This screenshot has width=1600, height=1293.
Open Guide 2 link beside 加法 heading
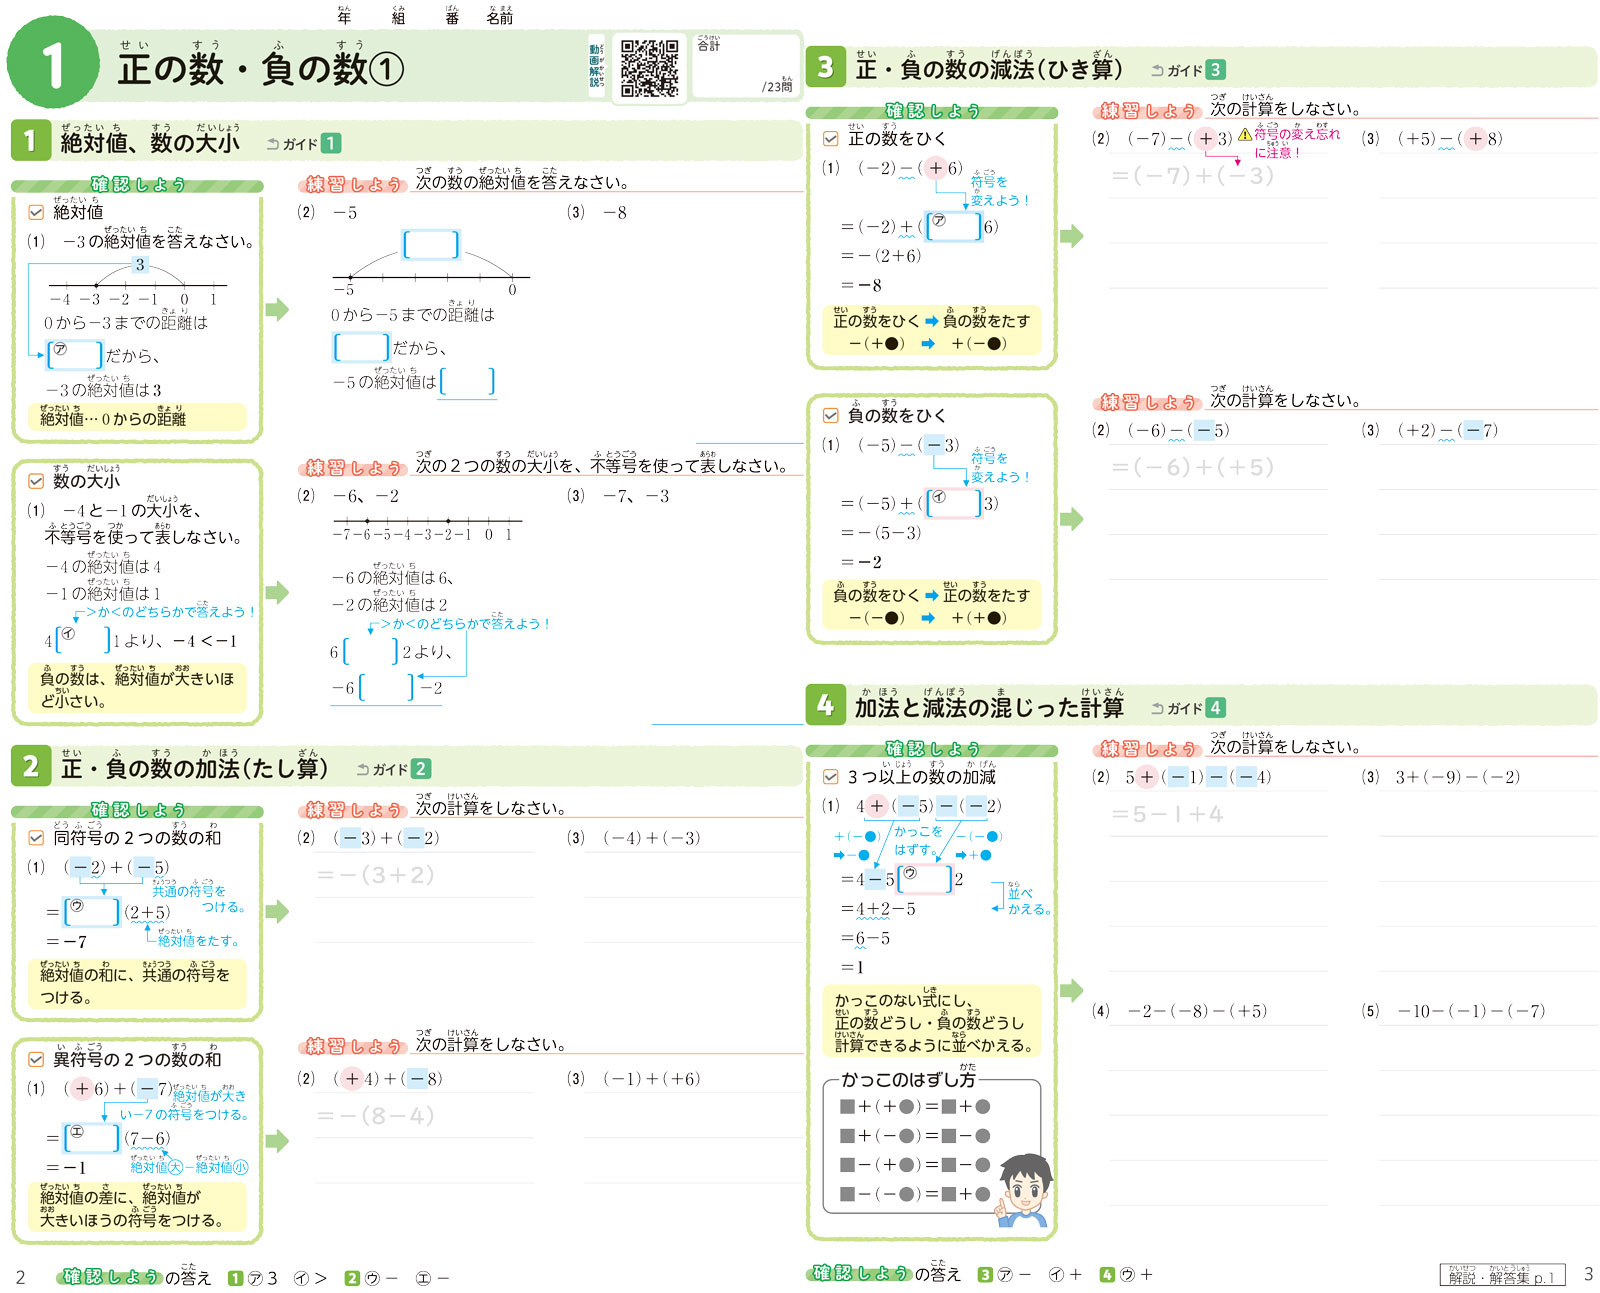(x=394, y=769)
